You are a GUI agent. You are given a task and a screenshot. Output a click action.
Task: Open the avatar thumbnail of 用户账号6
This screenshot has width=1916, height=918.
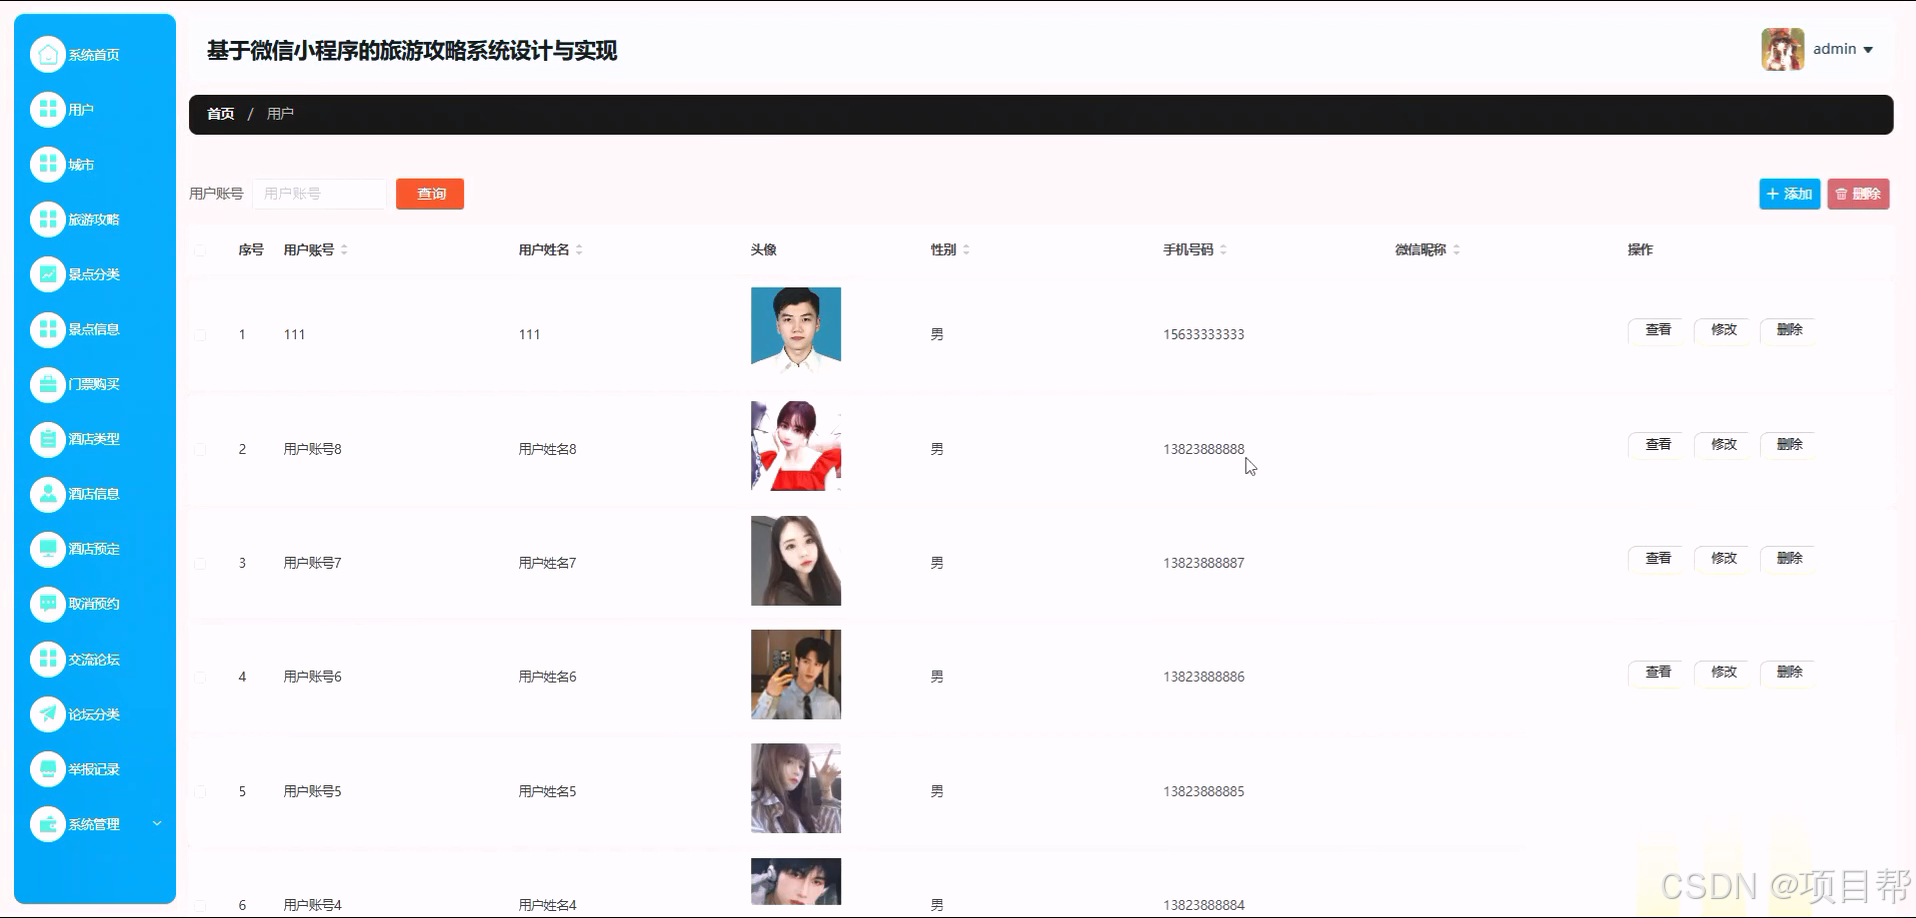(796, 675)
